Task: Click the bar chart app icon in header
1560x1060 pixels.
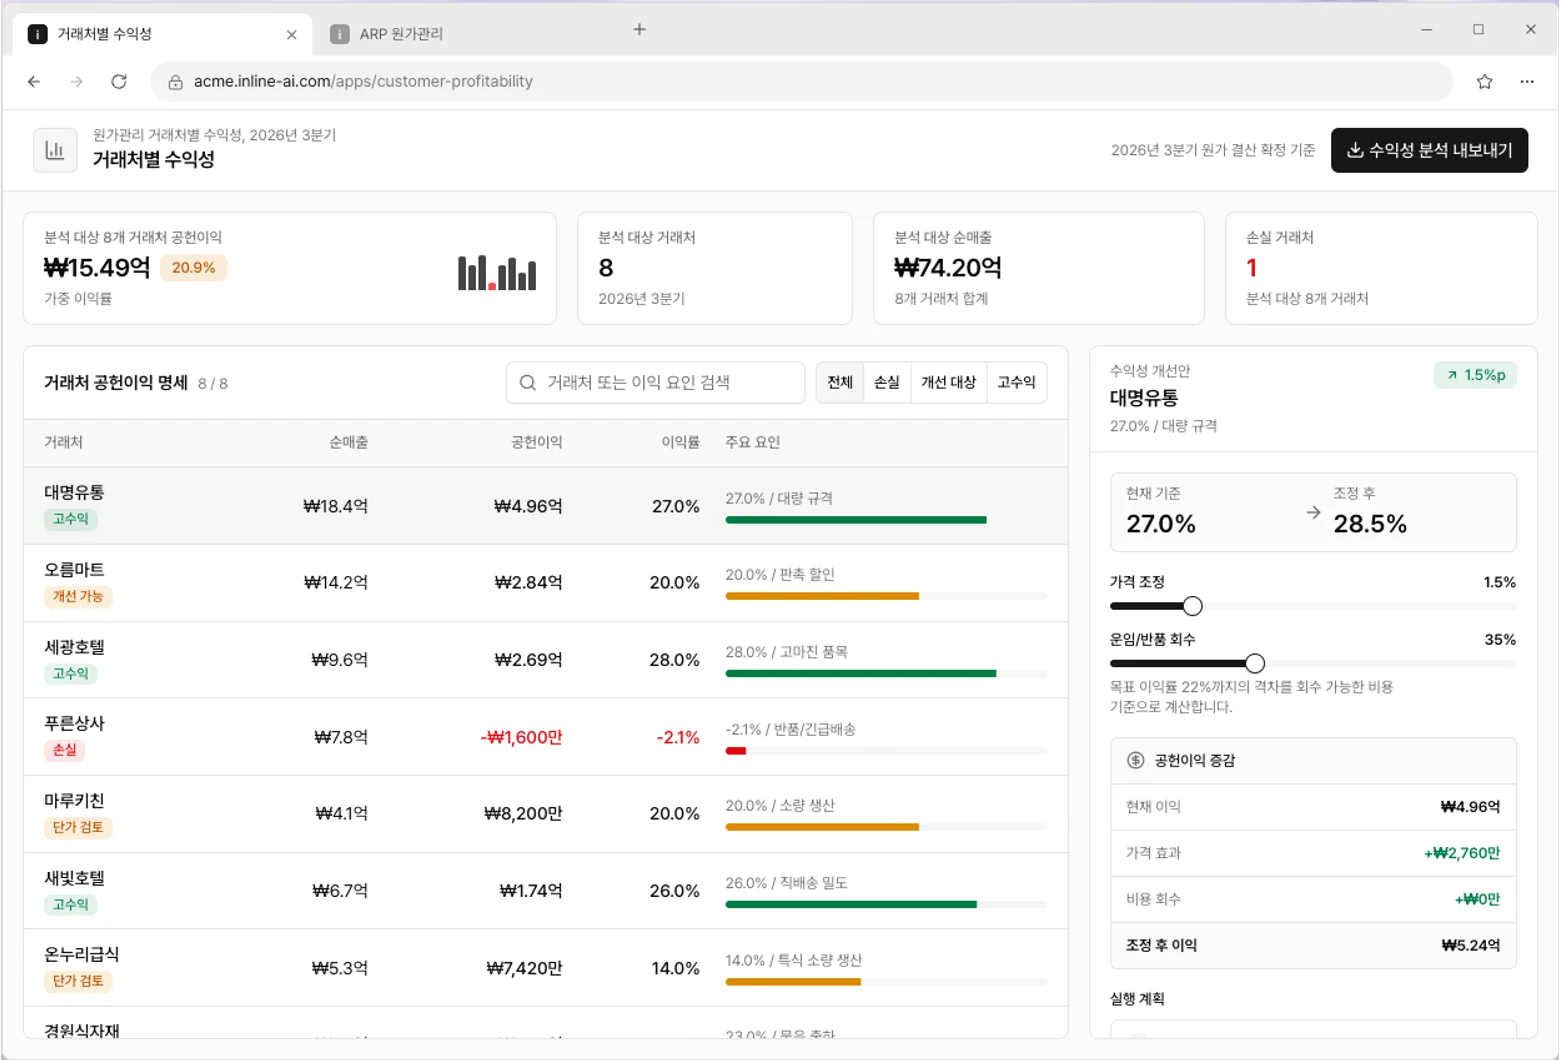Action: click(x=55, y=150)
